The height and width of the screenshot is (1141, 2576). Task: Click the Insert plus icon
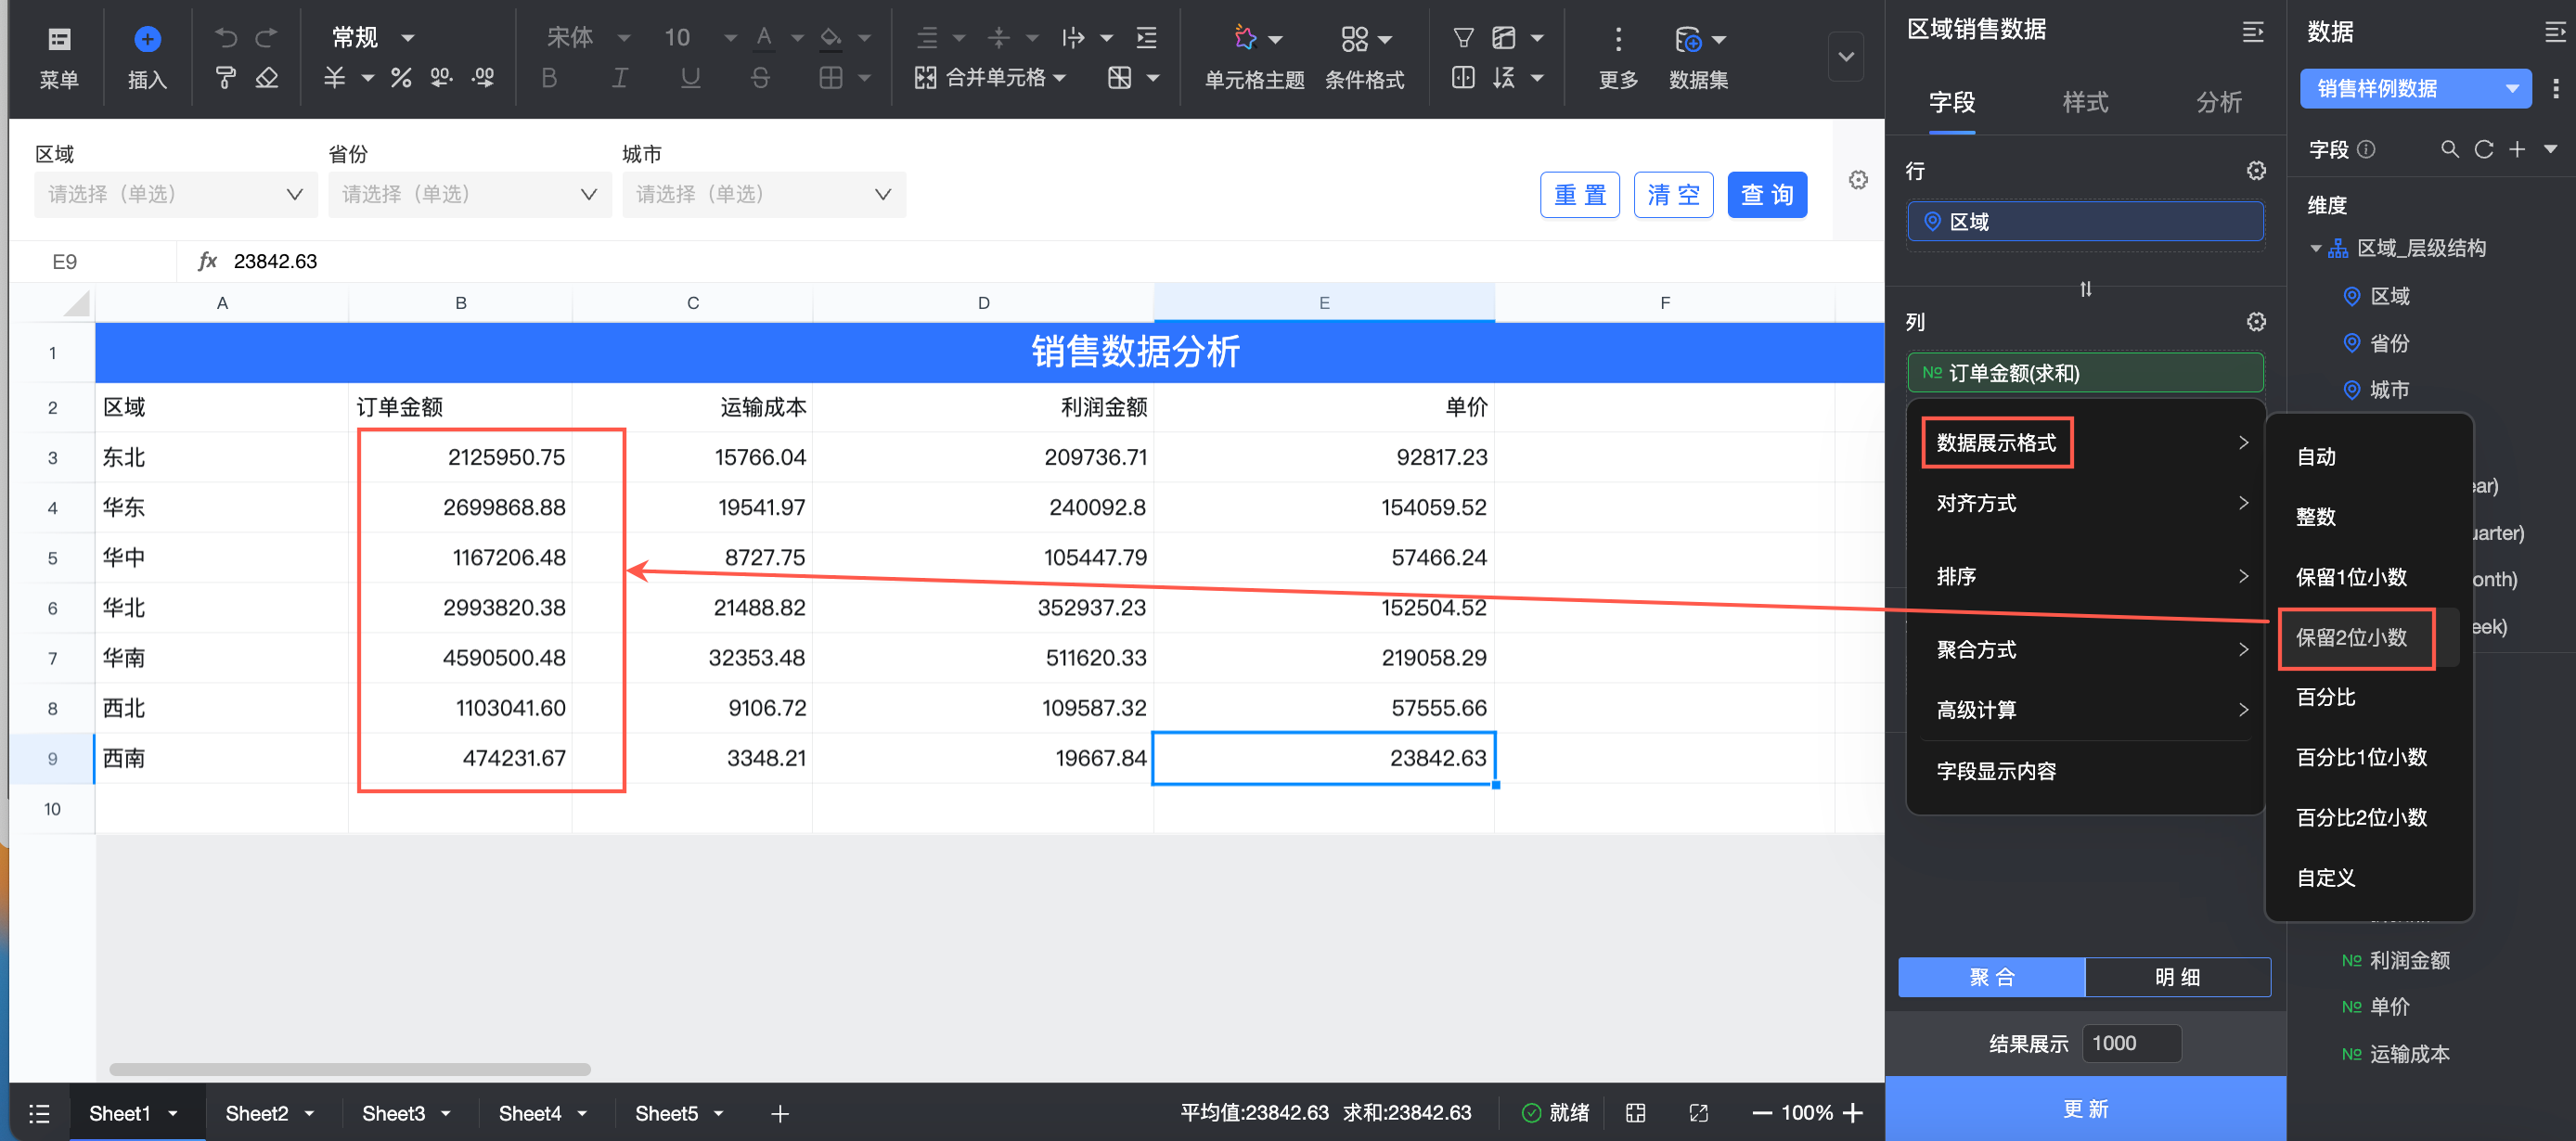[x=147, y=39]
